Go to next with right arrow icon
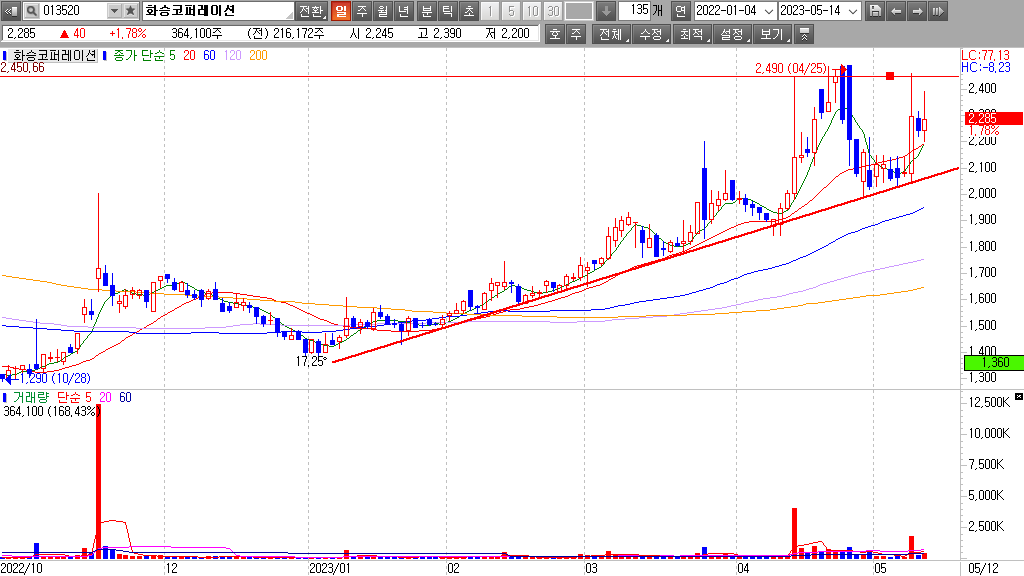The height and width of the screenshot is (576, 1024). tap(917, 11)
